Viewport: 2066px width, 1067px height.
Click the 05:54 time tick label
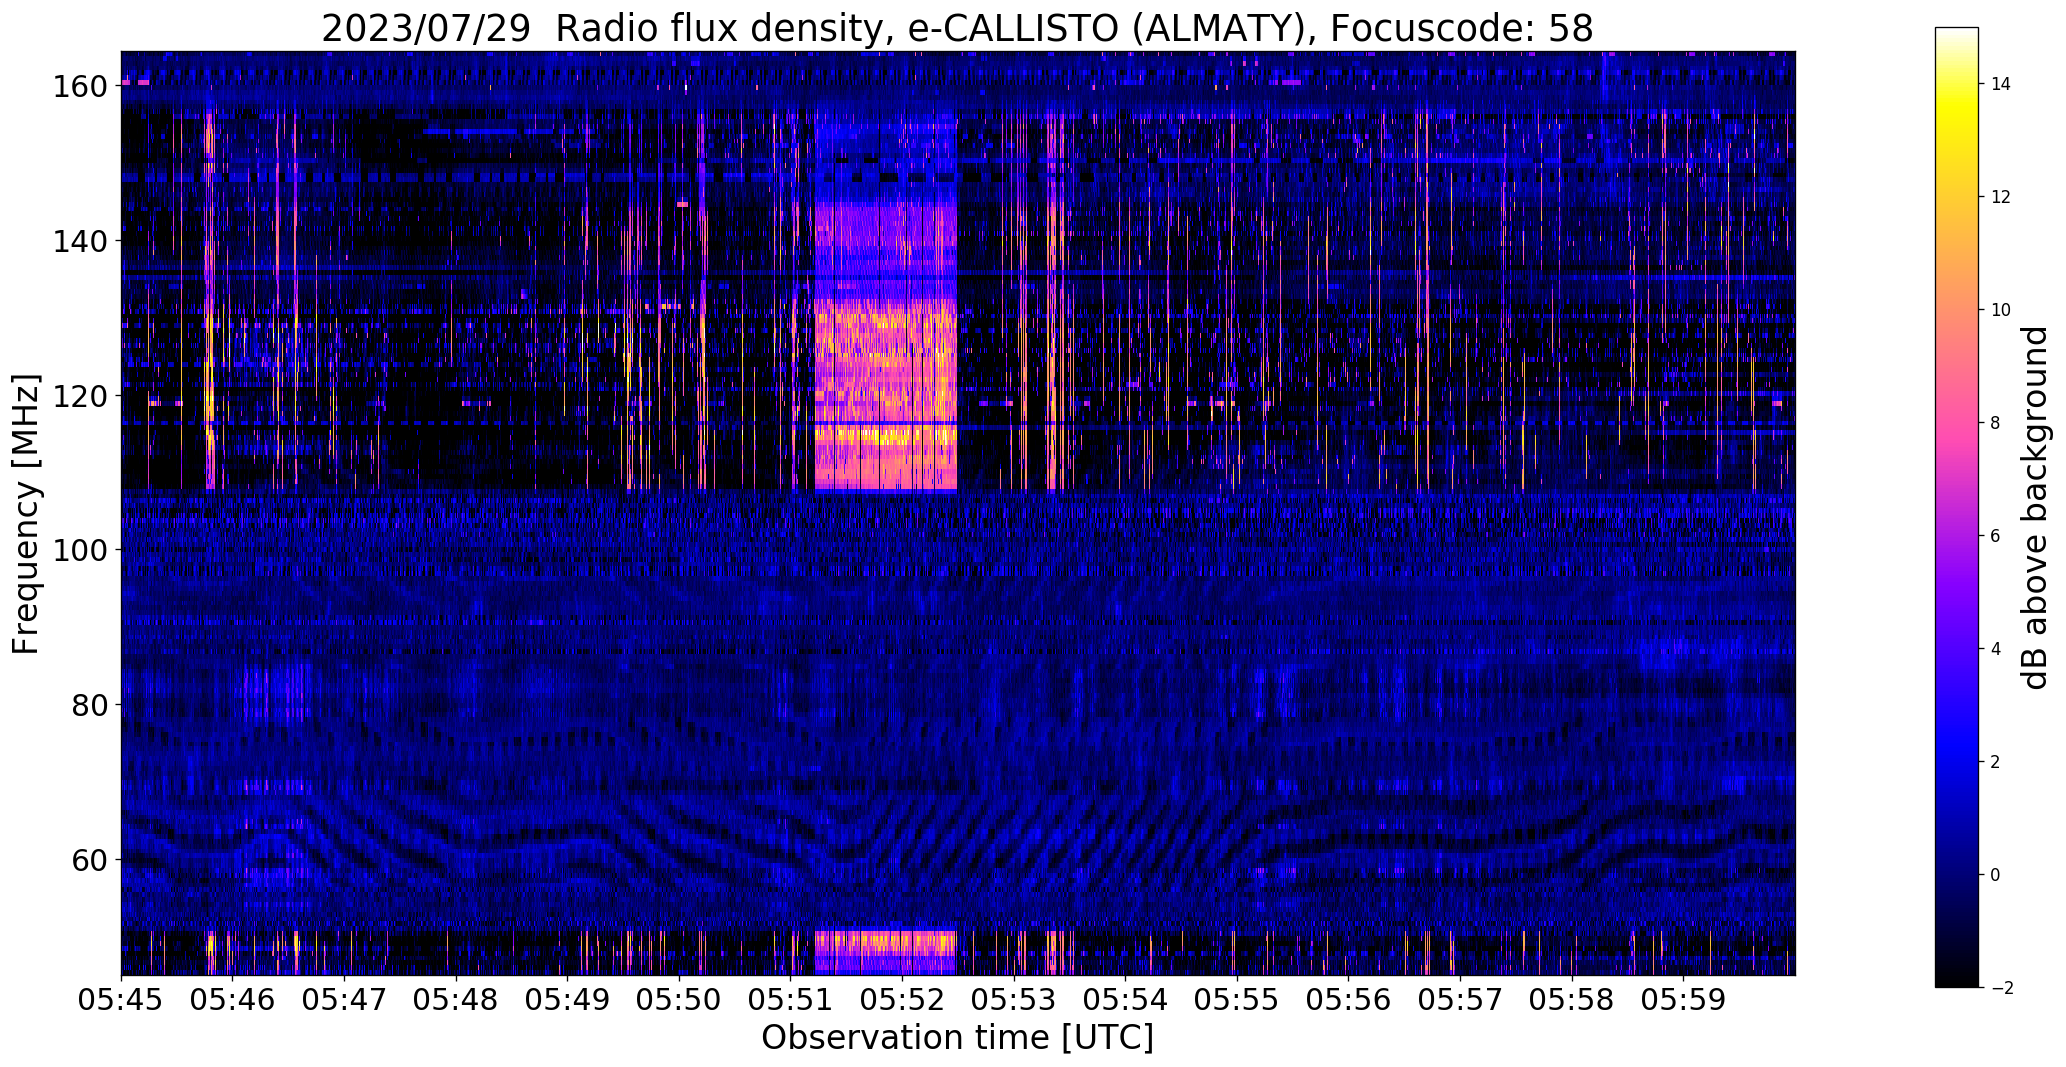click(1125, 999)
